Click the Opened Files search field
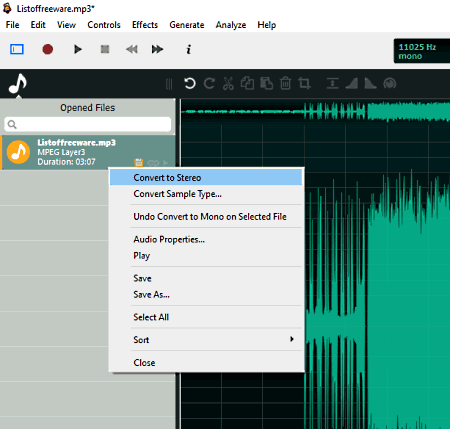 [x=88, y=124]
